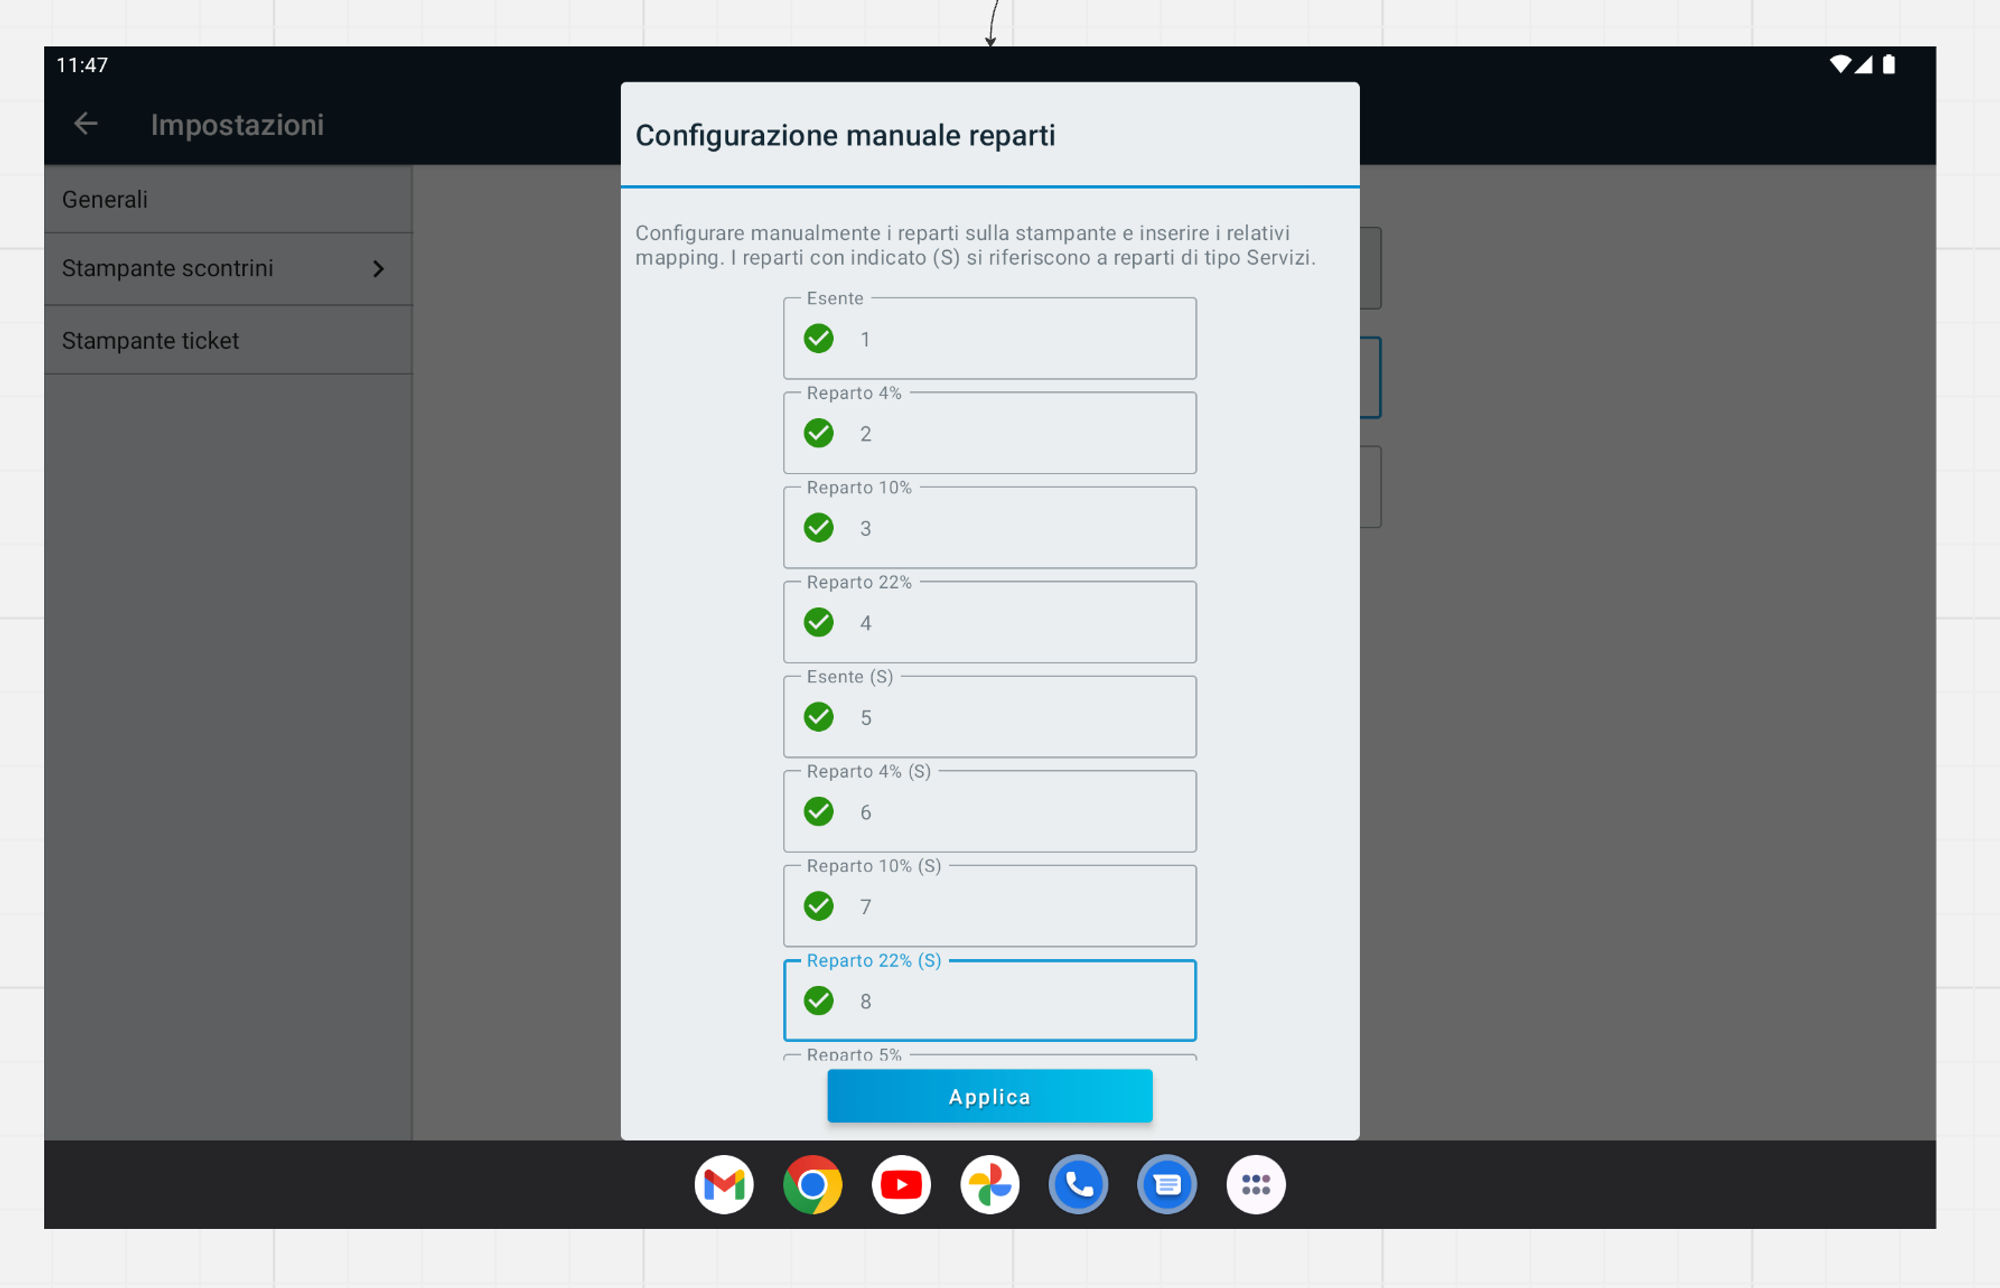Open Gmail from the dock
2000x1288 pixels.
click(724, 1185)
